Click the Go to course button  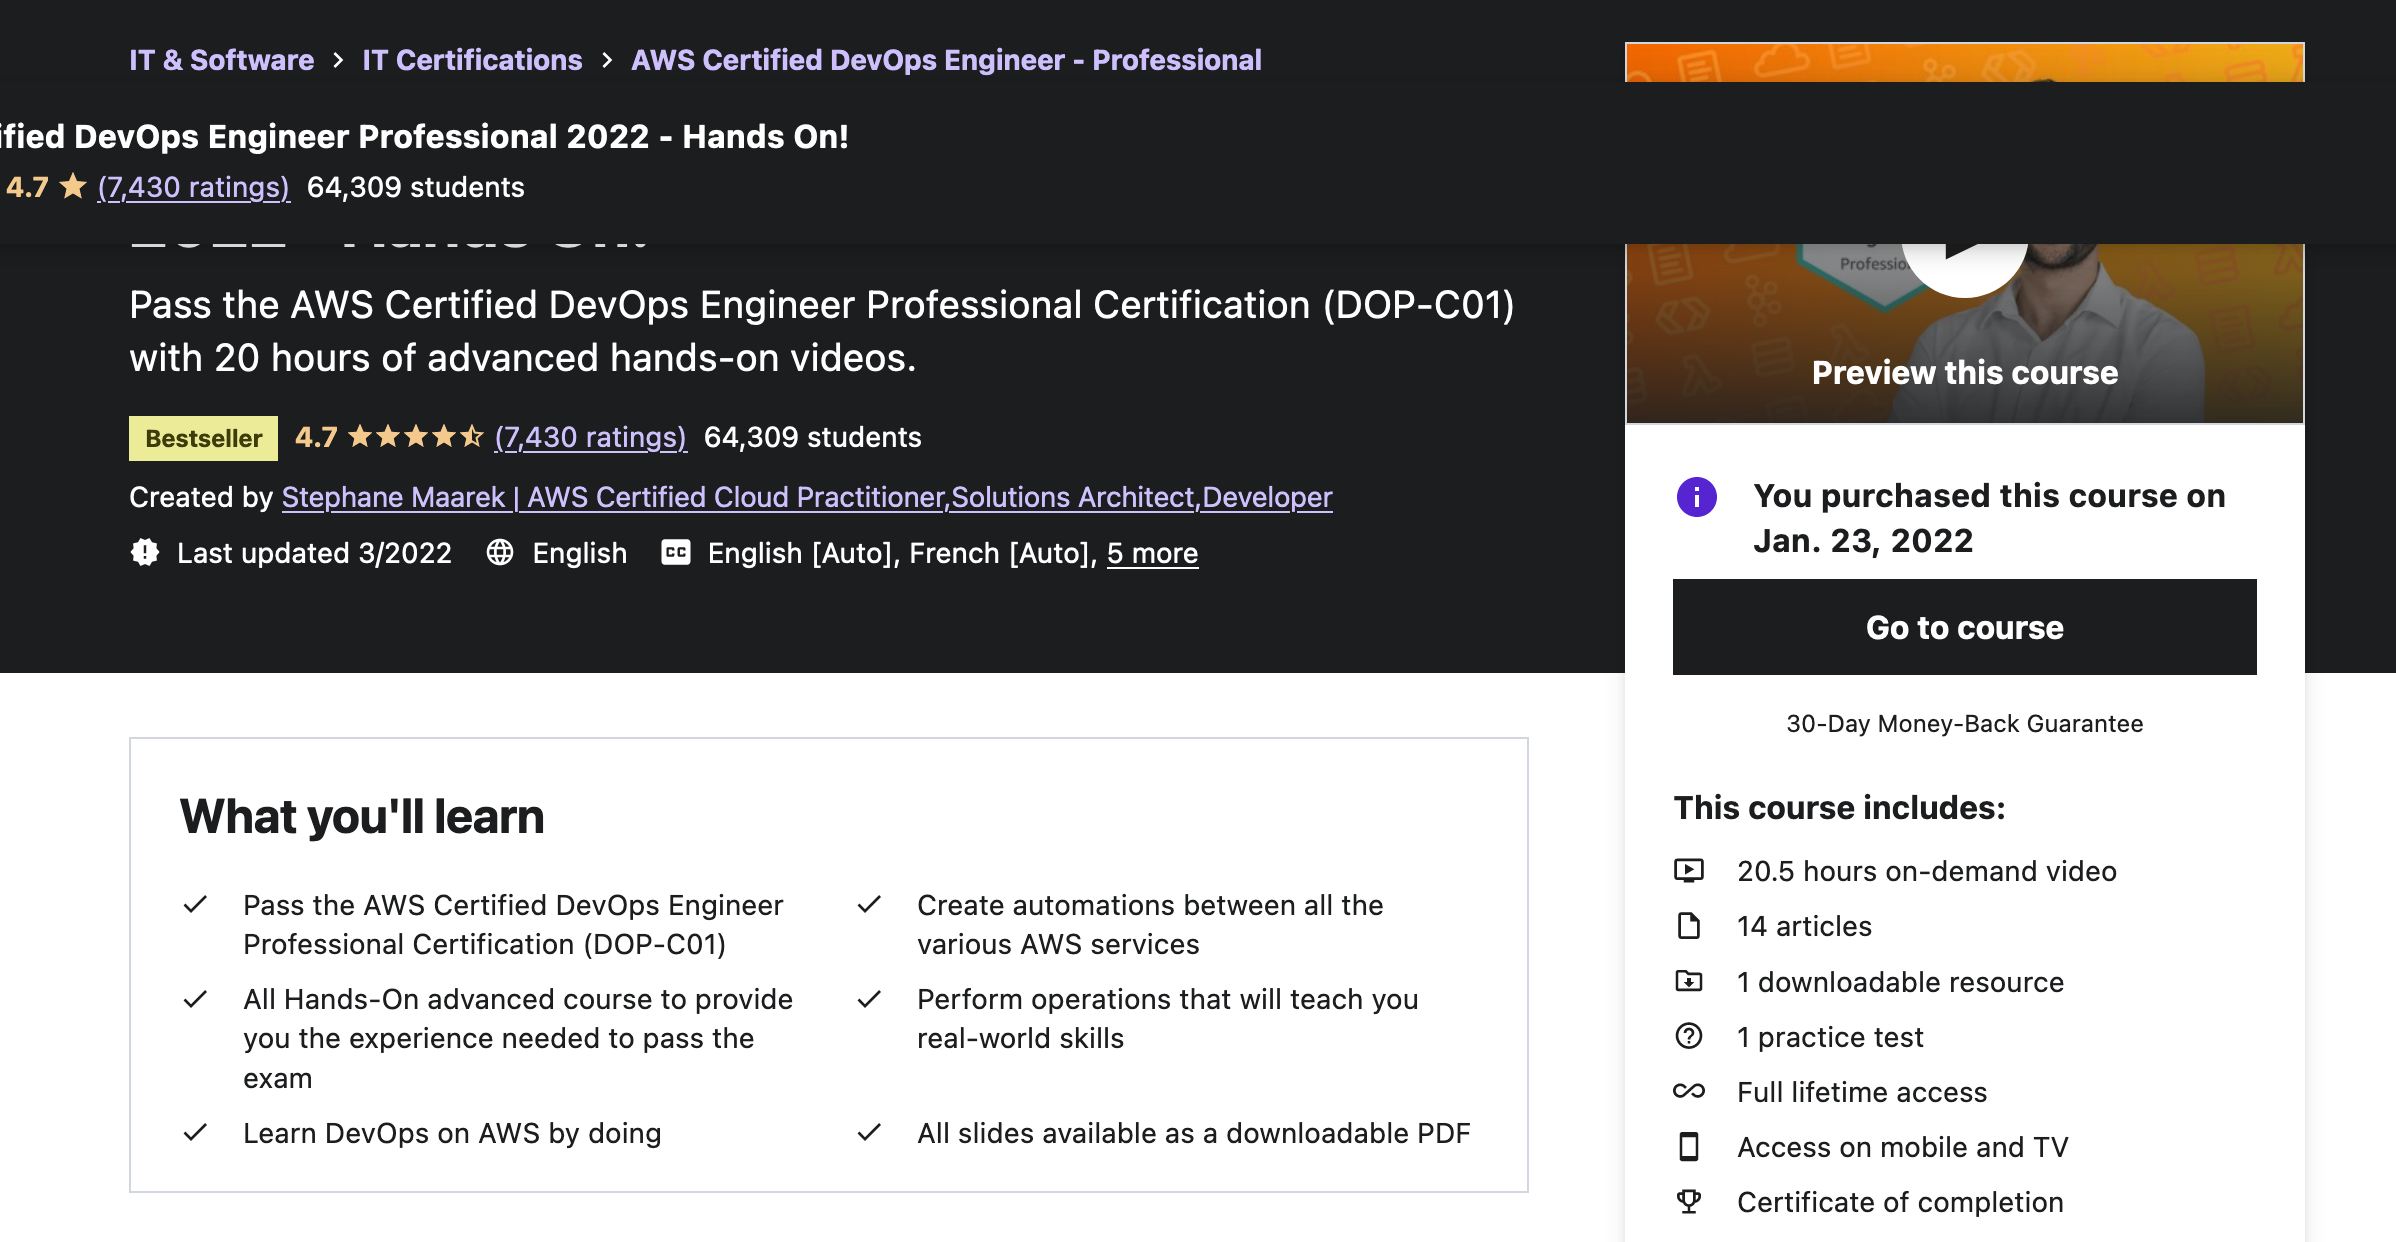(1964, 627)
